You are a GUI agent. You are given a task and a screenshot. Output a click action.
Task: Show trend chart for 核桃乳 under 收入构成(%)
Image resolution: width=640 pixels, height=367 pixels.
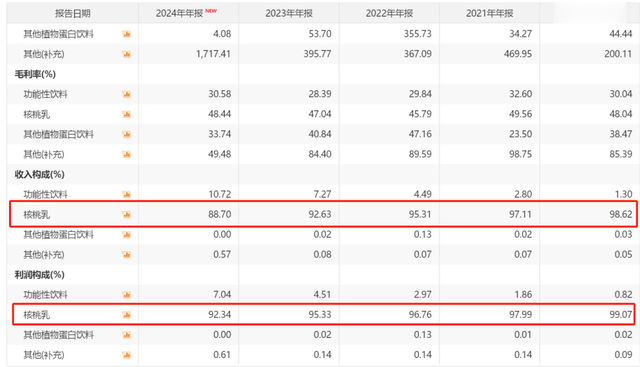[127, 214]
